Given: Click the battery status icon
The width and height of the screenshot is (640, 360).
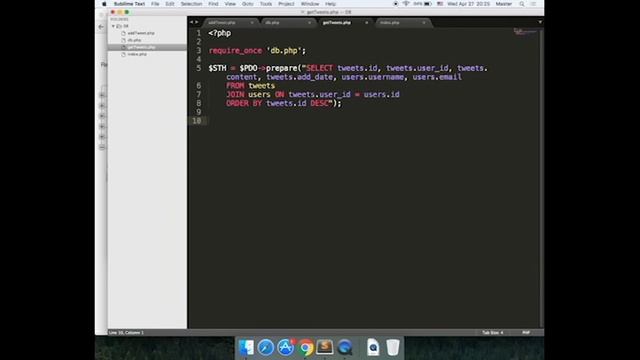Looking at the screenshot, I should point(428,4).
